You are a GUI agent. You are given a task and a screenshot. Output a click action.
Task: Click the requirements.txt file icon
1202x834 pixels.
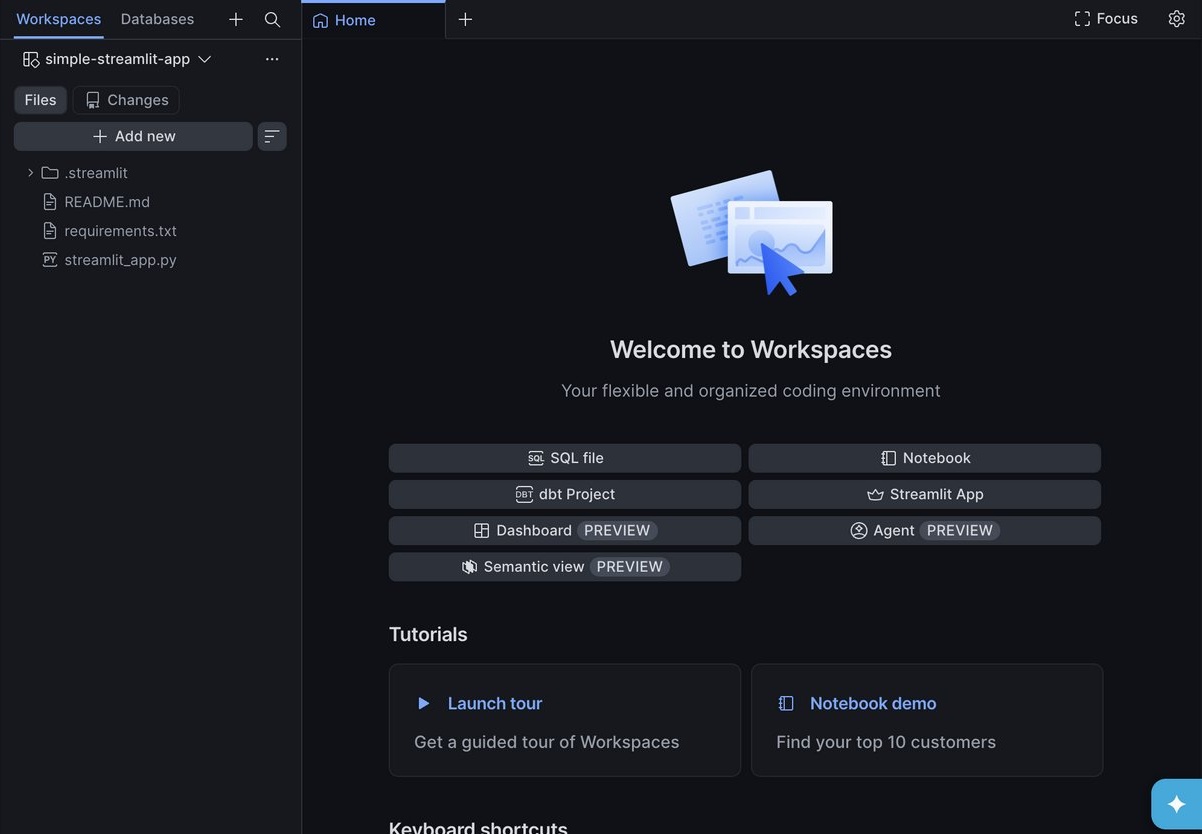(50, 231)
